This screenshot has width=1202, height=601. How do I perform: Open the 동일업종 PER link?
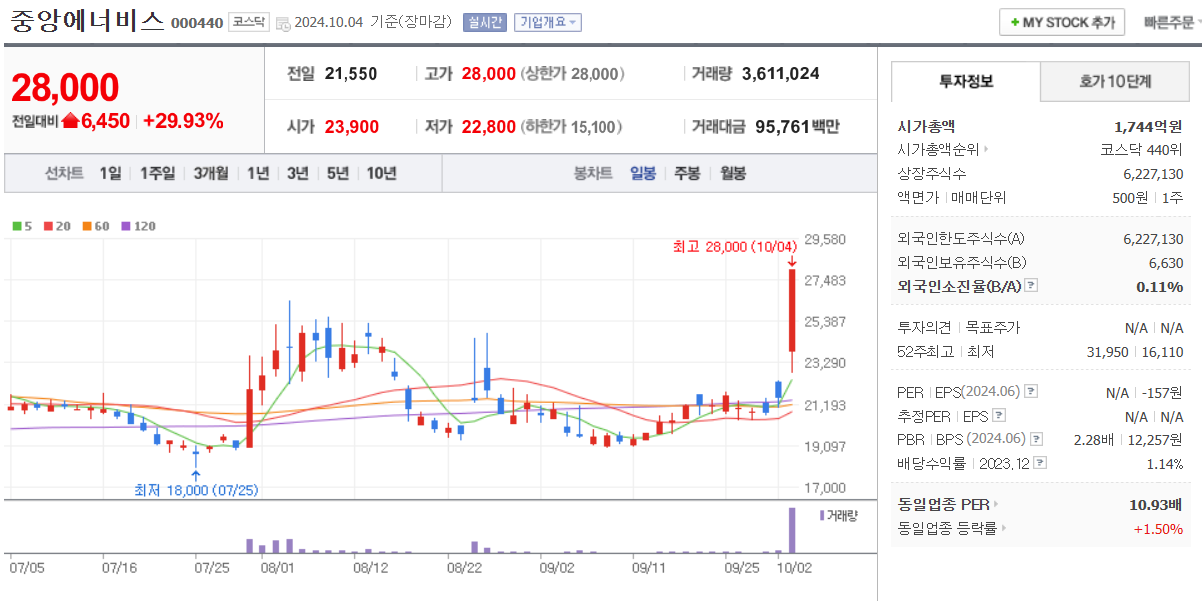[x=948, y=504]
